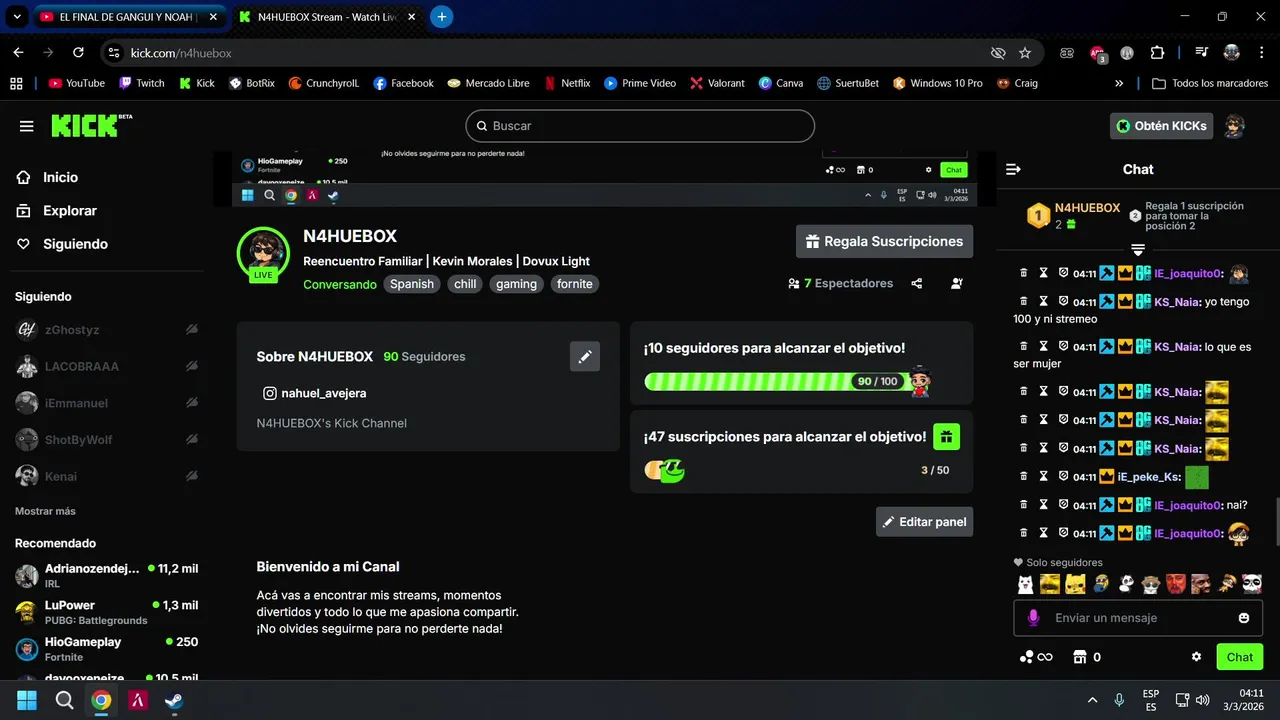Screen dimensions: 1280x720
Task: Click the green gift icon on subscriptions goal
Action: [x=946, y=437]
